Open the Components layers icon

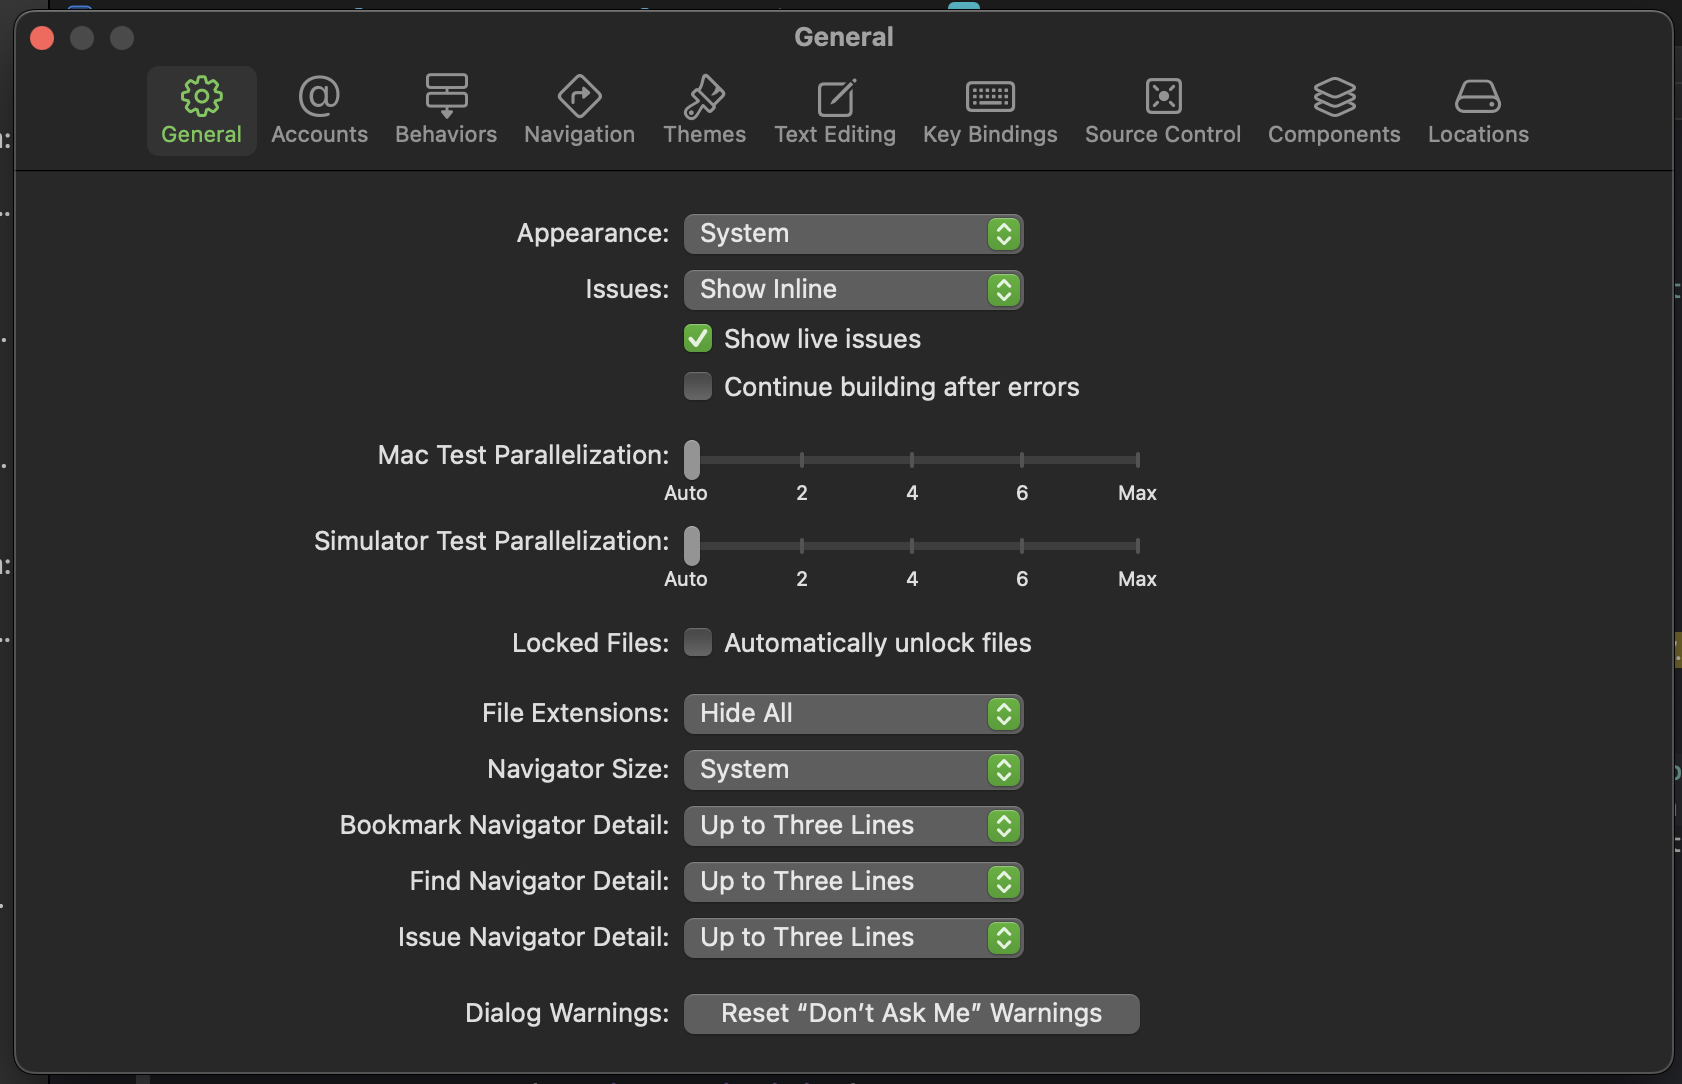tap(1334, 97)
